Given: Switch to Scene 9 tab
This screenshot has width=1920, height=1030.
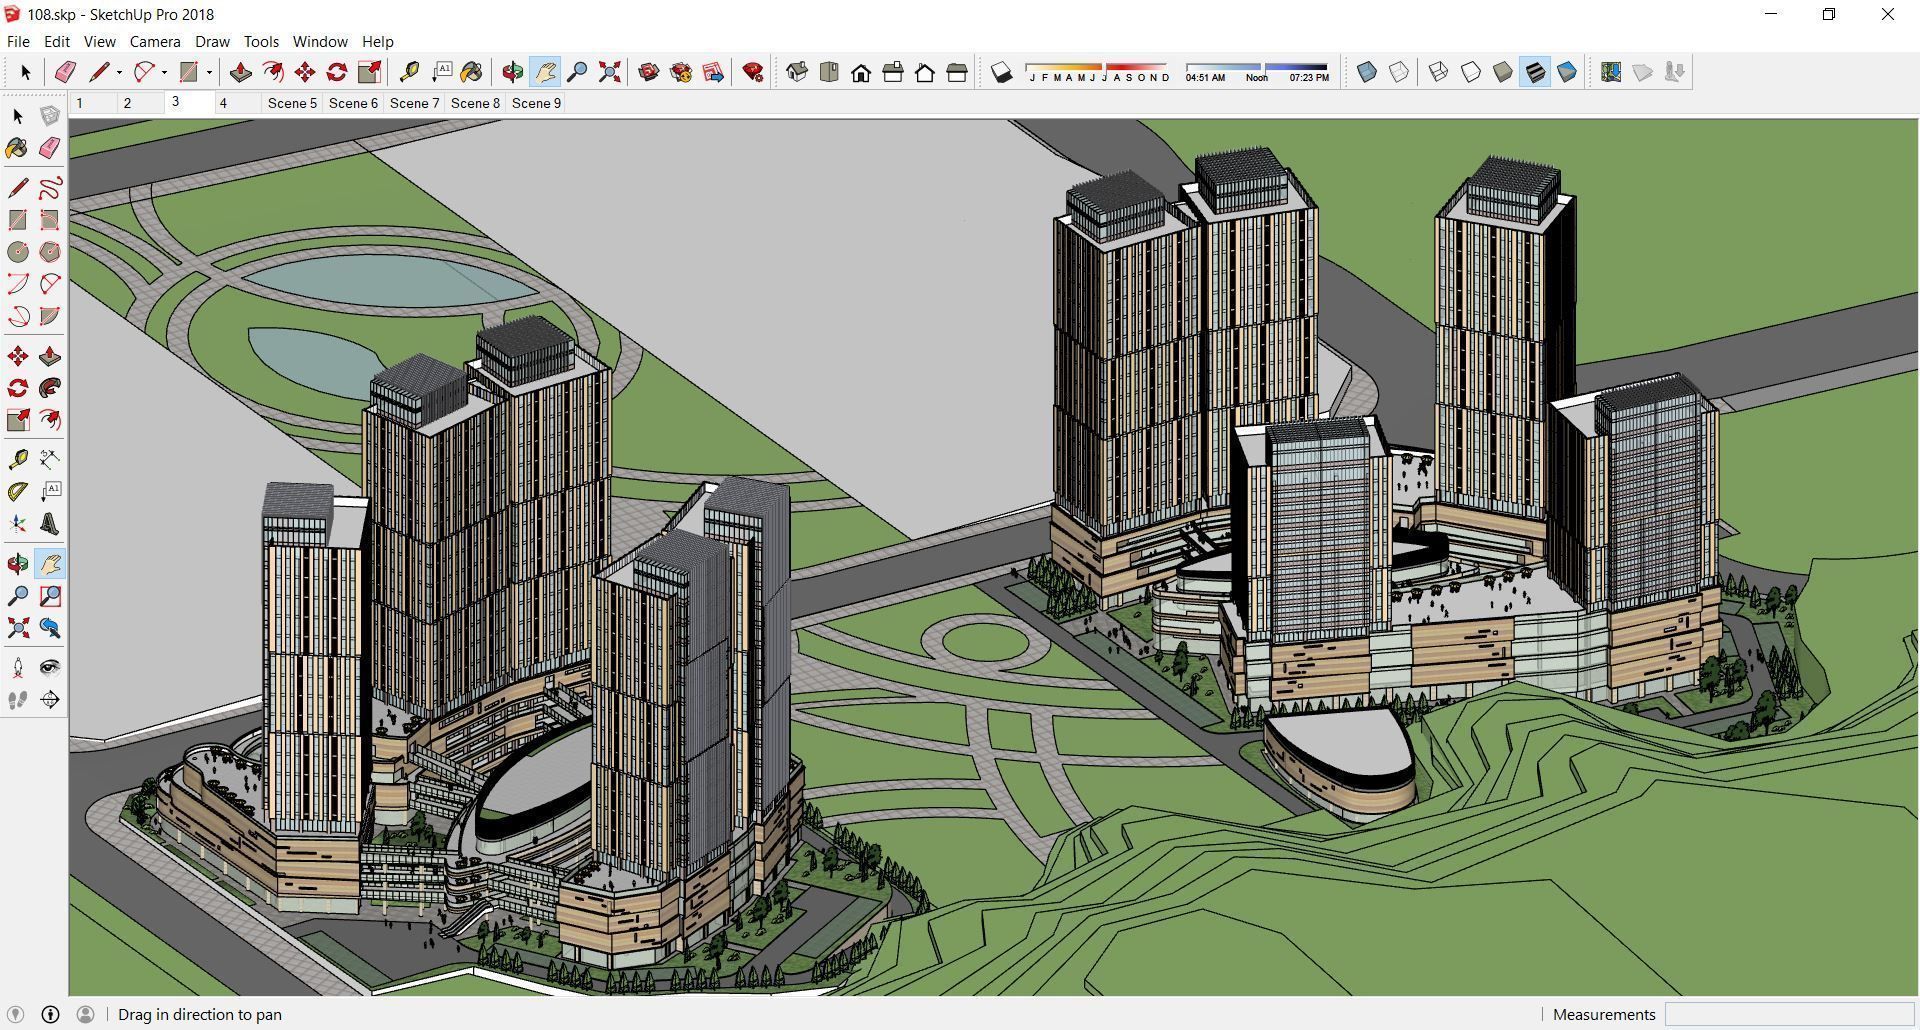Looking at the screenshot, I should click(536, 103).
